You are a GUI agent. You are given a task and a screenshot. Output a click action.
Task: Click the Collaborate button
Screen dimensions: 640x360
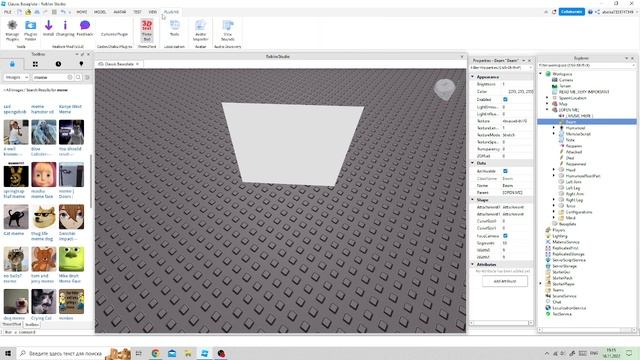[571, 12]
